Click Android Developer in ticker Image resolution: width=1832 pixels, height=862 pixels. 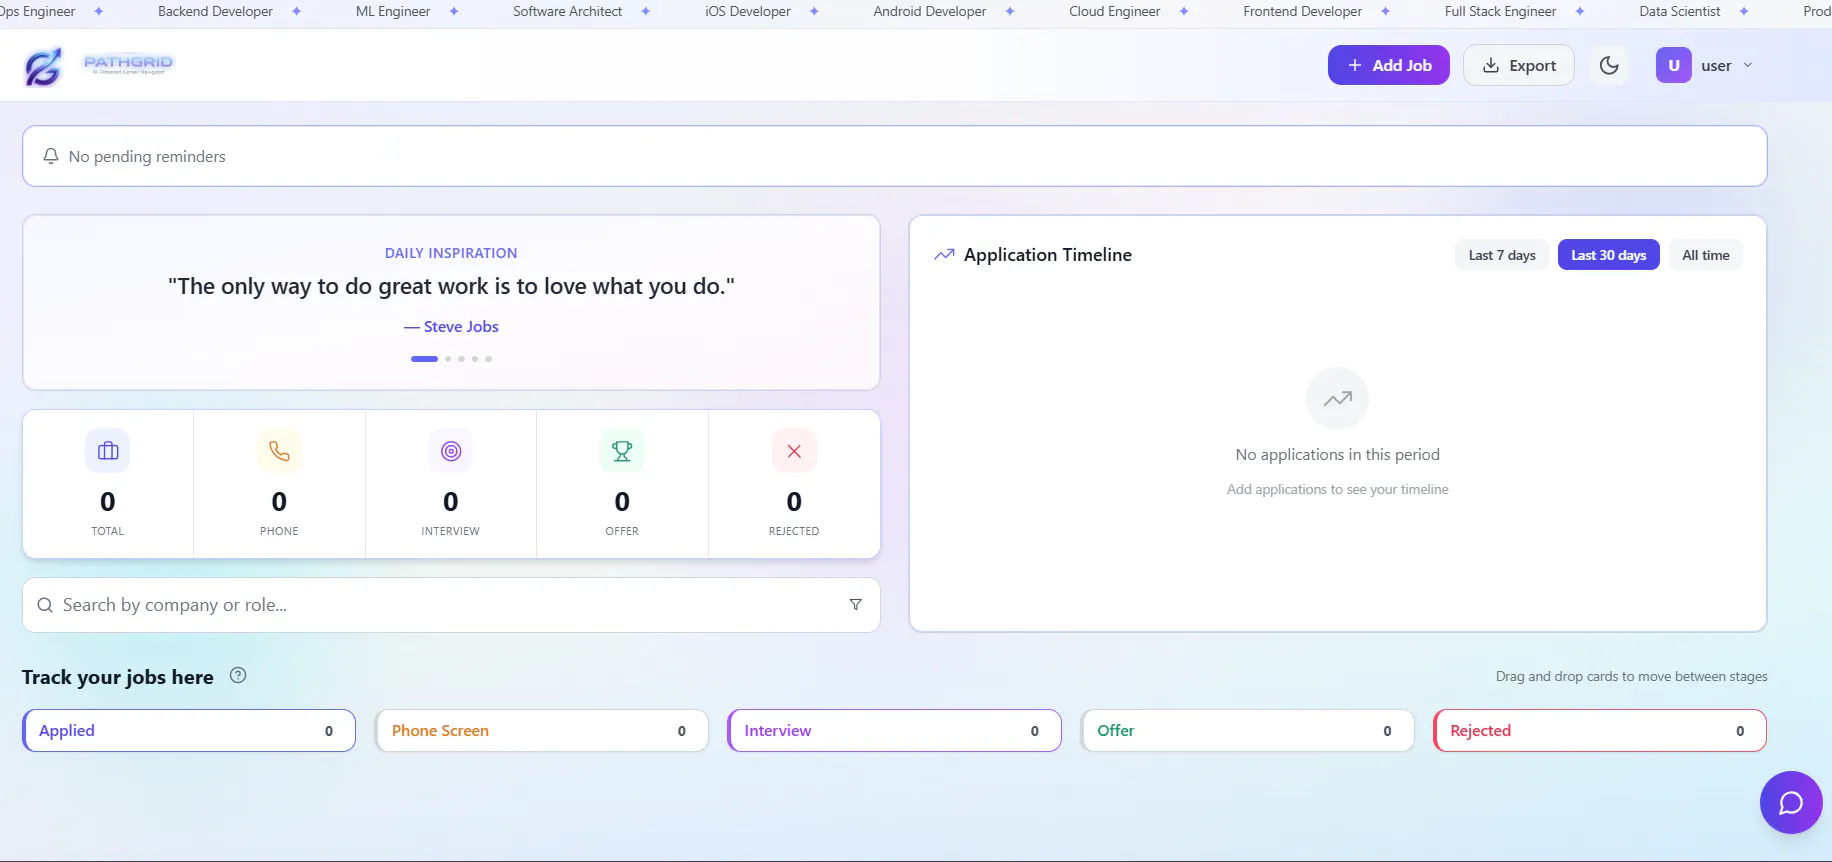[930, 11]
